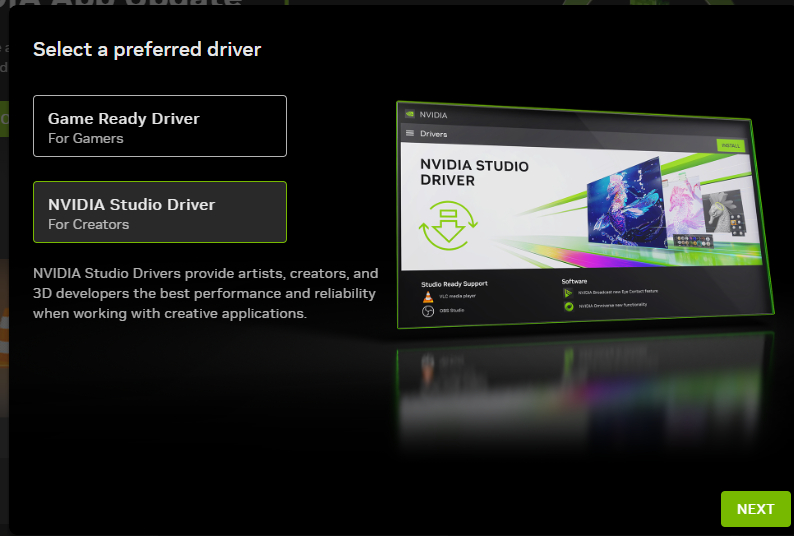Choose NVIDIA Studio Driver for Creators

pos(160,212)
